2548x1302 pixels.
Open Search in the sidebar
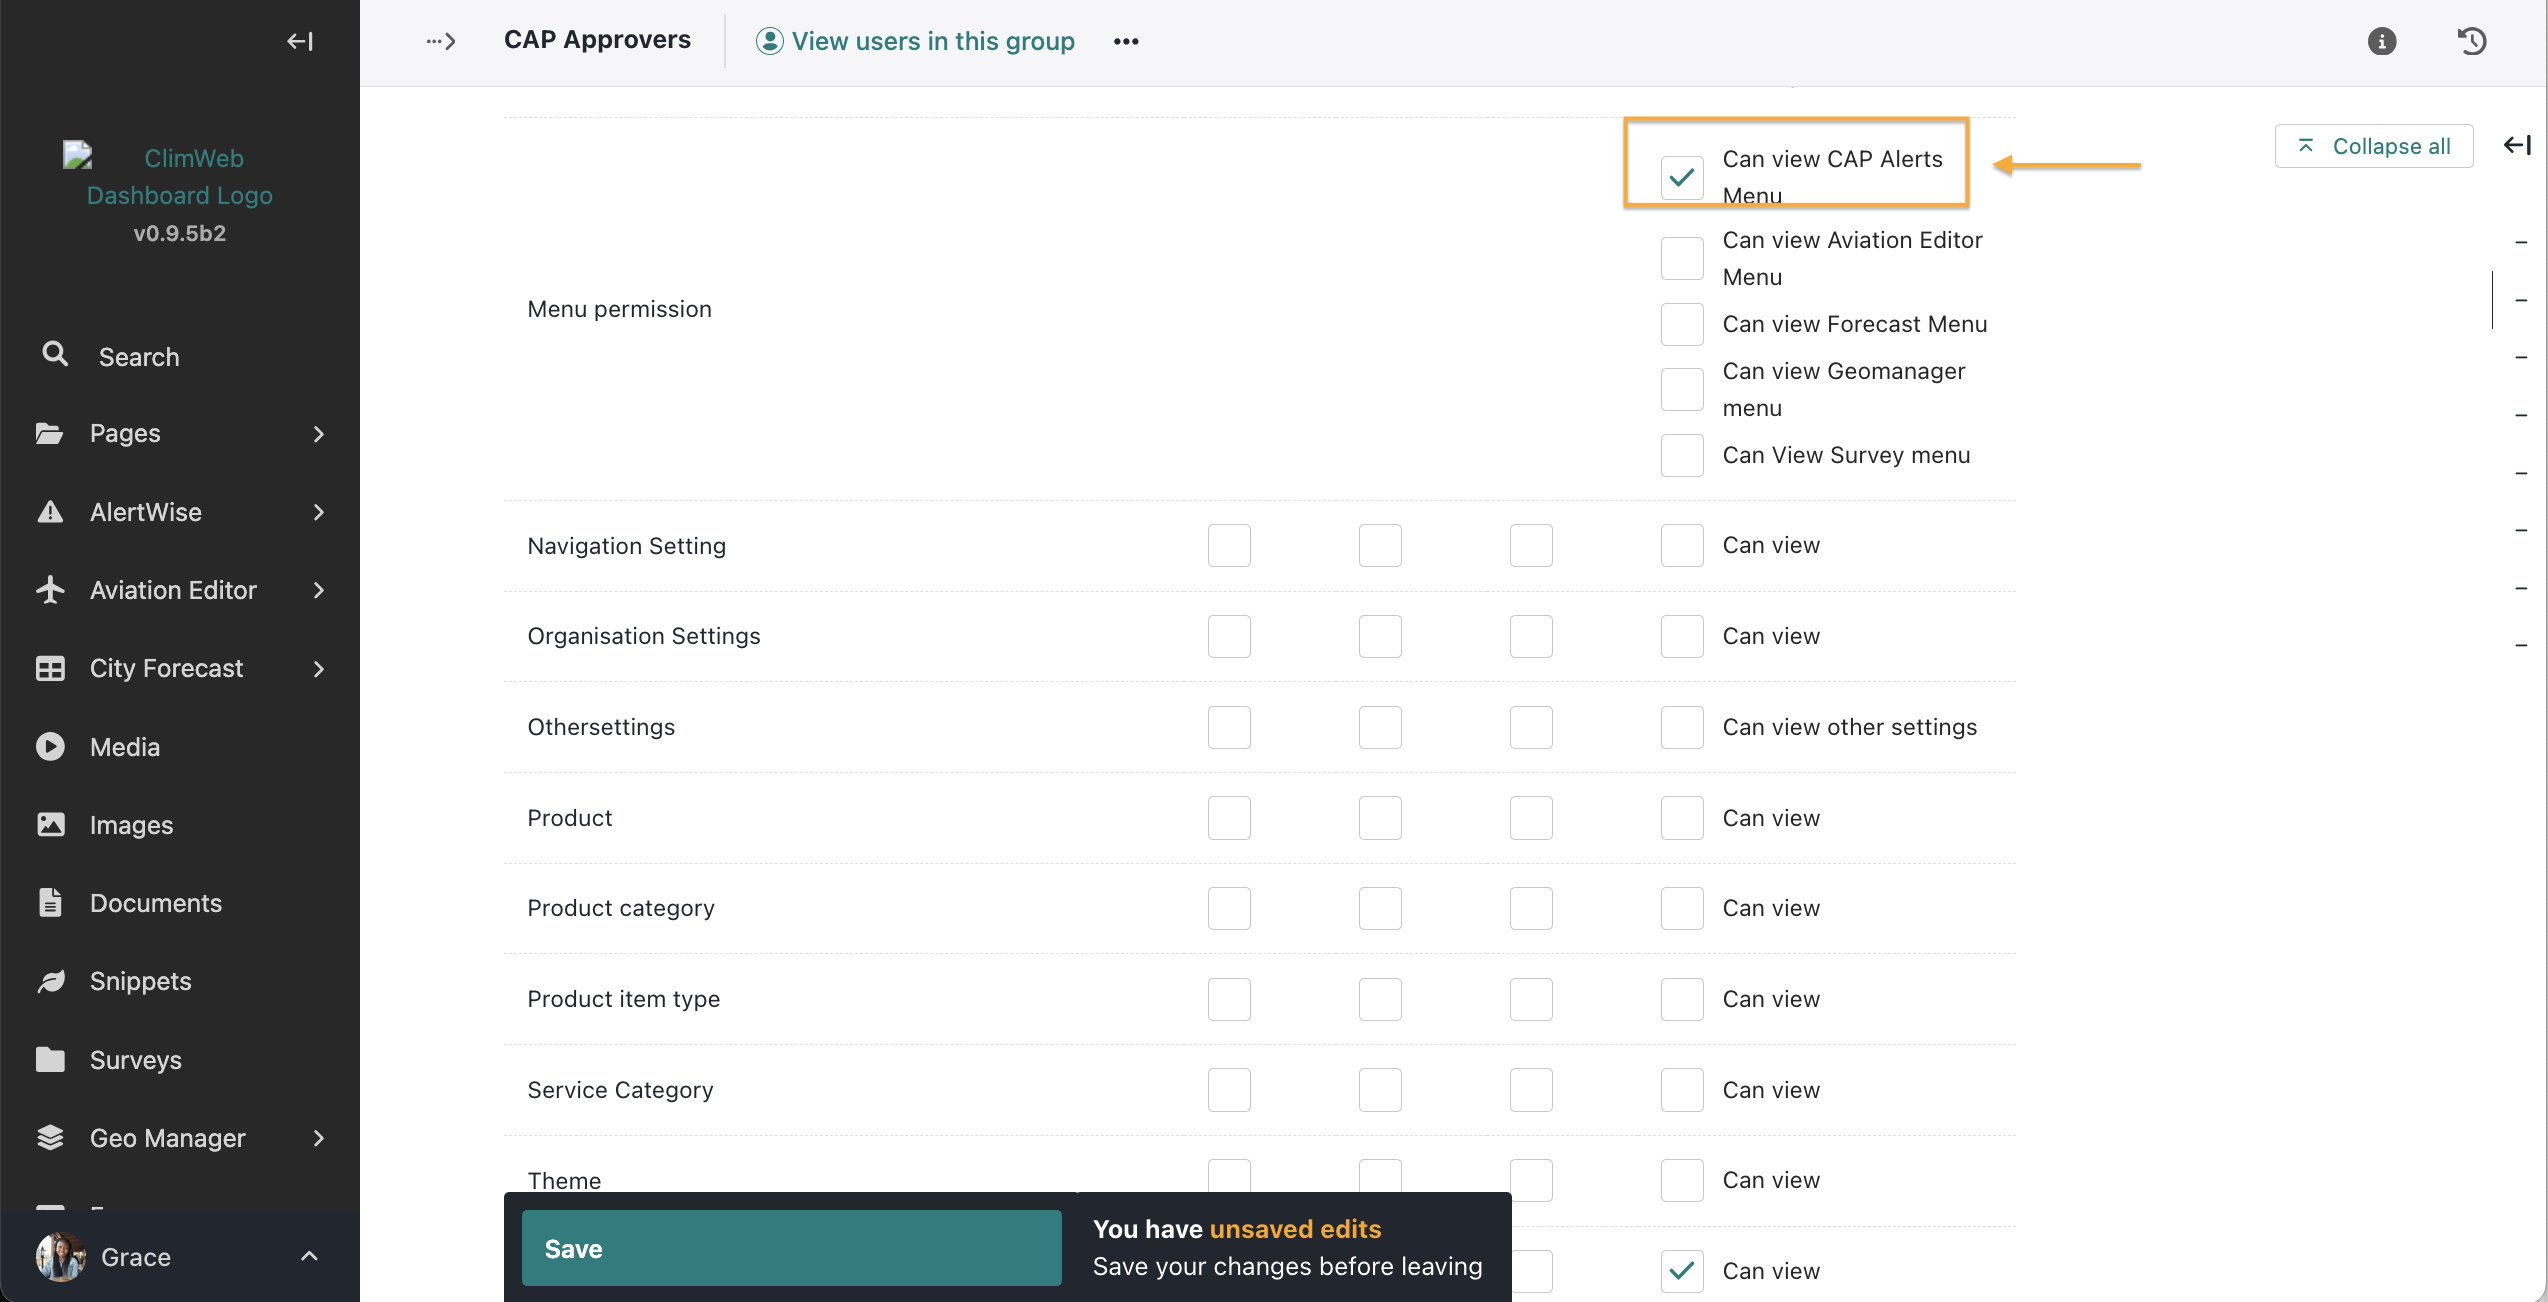coord(180,356)
